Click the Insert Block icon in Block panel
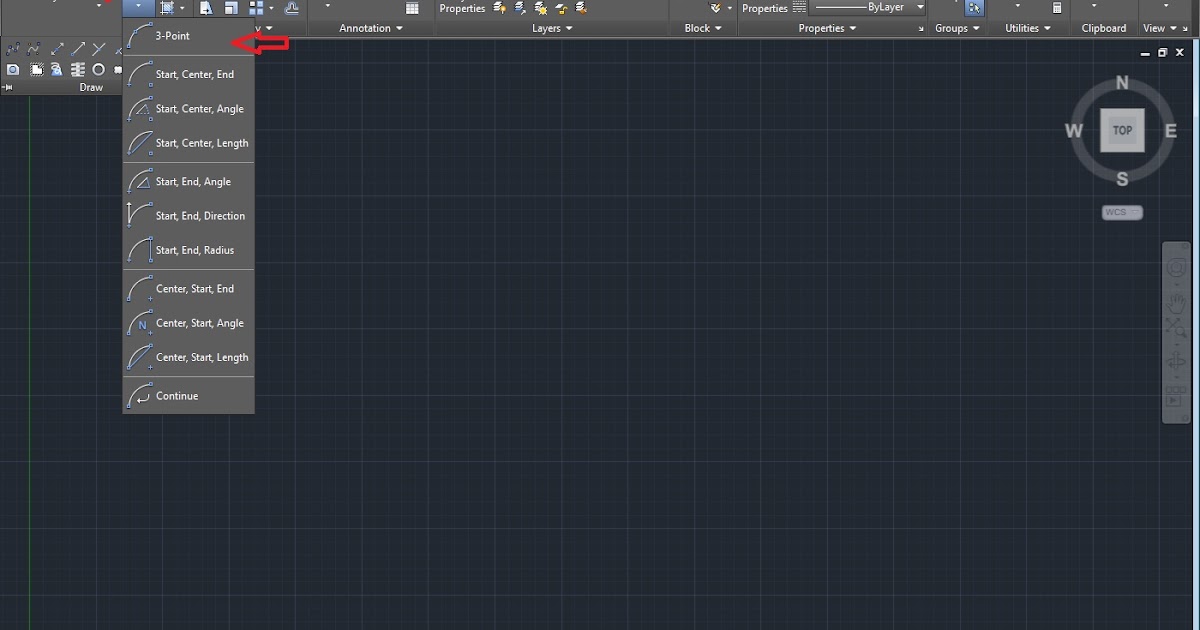 [x=716, y=8]
